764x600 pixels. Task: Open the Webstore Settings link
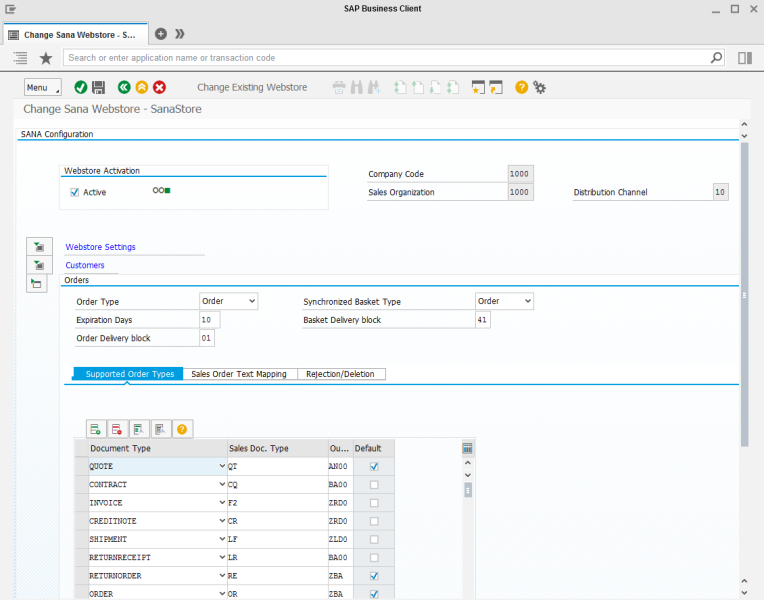[100, 247]
